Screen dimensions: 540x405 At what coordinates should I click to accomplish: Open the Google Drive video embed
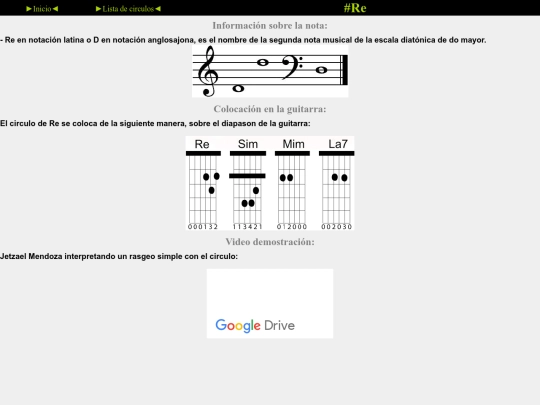(x=270, y=303)
